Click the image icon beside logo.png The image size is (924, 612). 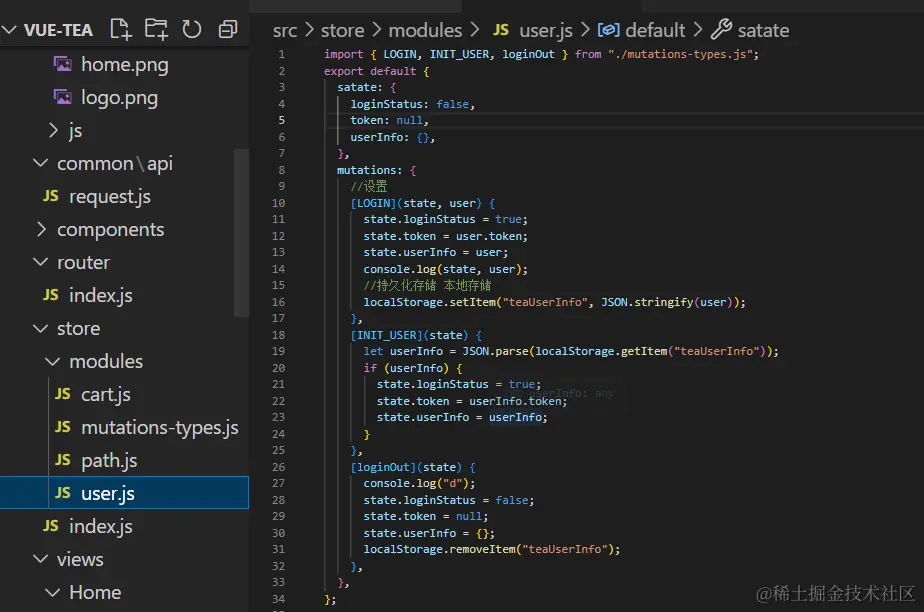(x=62, y=97)
